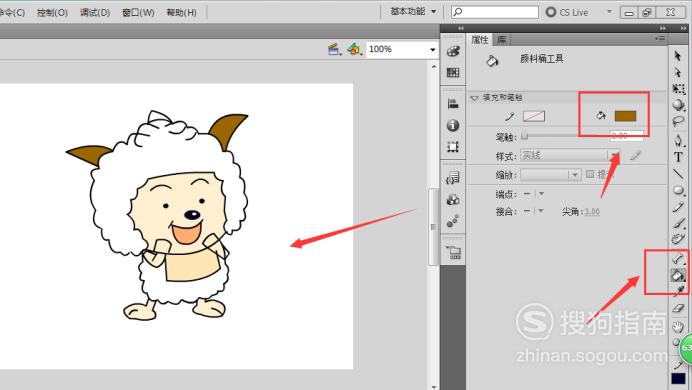Select the Paint Bucket tool

click(x=677, y=275)
